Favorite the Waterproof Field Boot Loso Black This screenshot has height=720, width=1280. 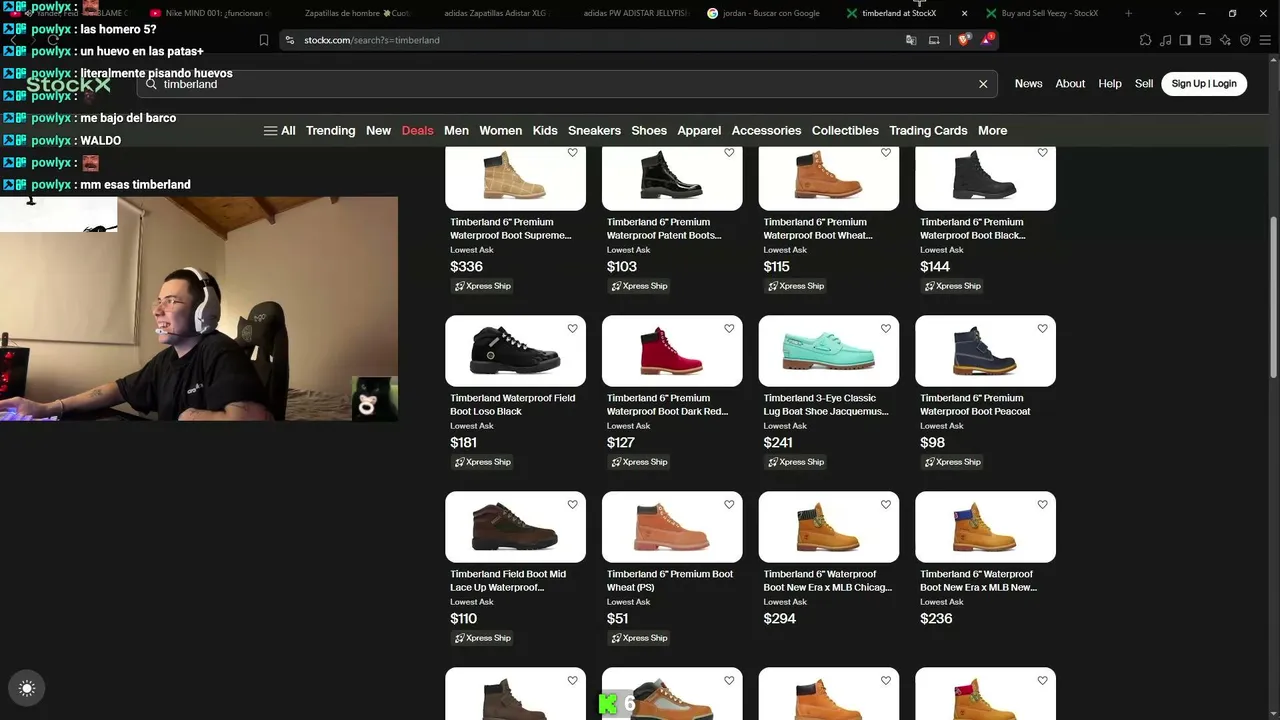point(572,328)
